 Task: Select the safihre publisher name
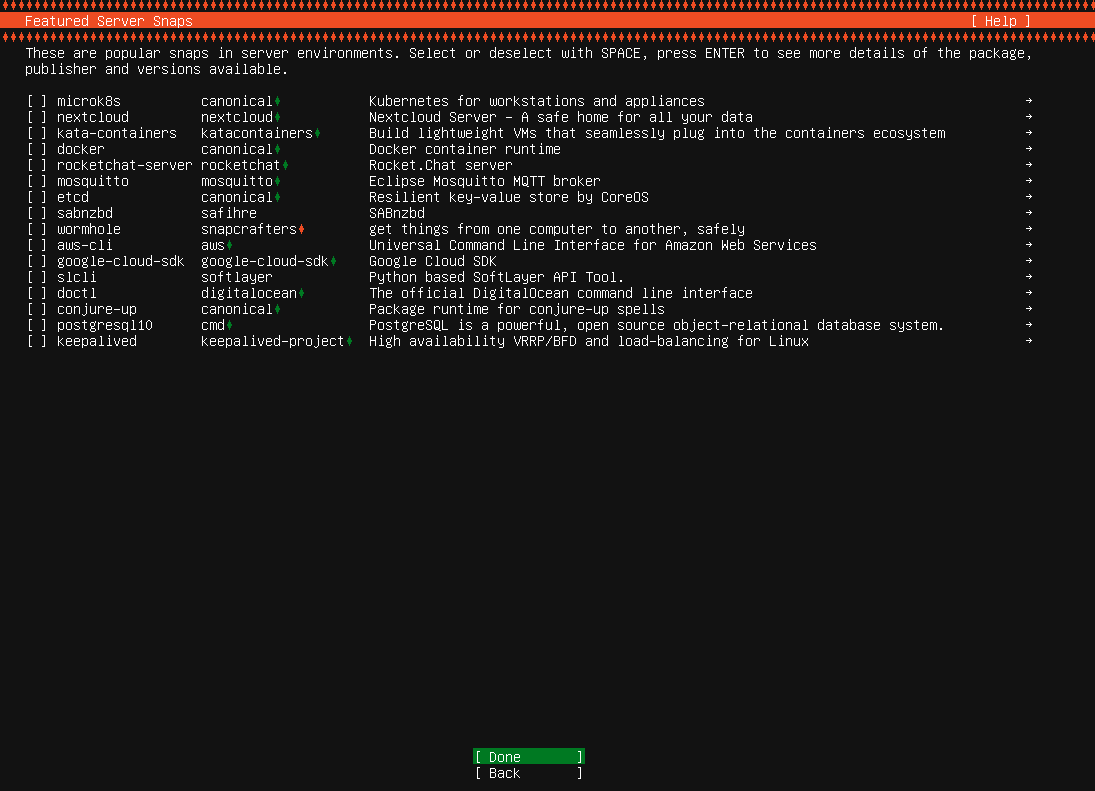[x=229, y=214]
